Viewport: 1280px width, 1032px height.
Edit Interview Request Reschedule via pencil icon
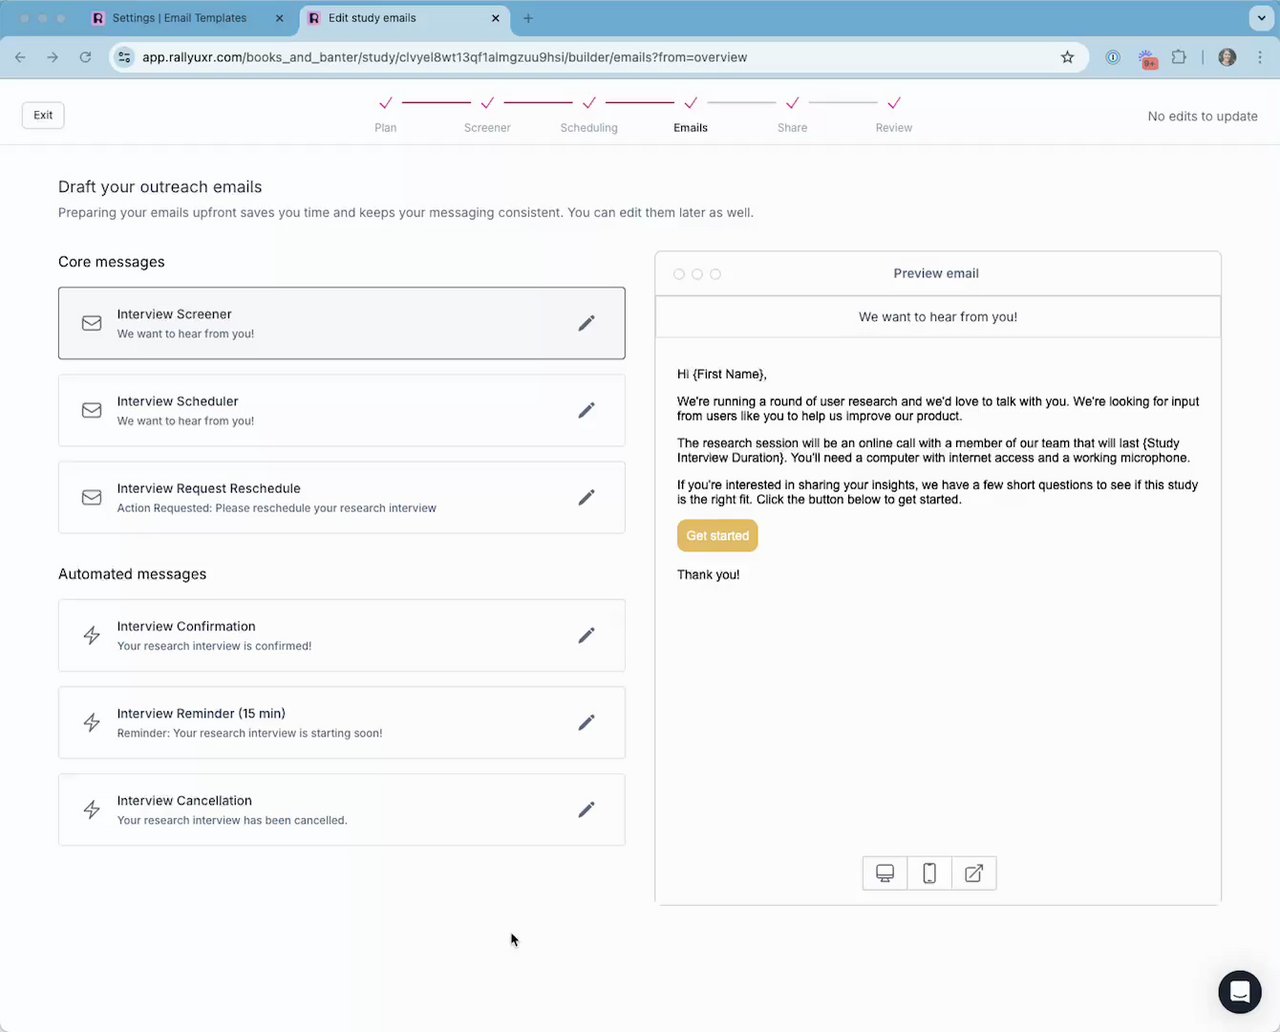click(586, 497)
